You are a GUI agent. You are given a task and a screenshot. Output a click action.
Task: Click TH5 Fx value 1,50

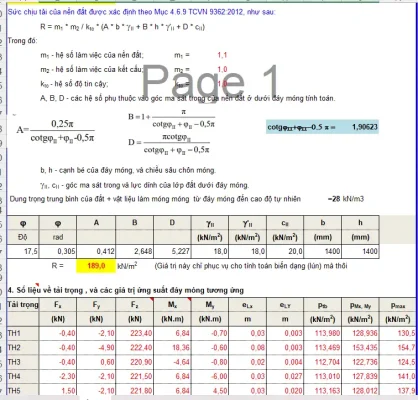(58, 390)
